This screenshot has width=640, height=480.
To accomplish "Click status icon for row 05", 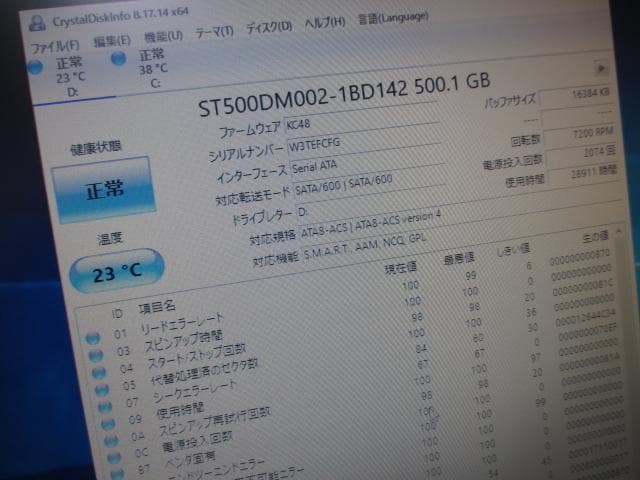I will (x=102, y=390).
